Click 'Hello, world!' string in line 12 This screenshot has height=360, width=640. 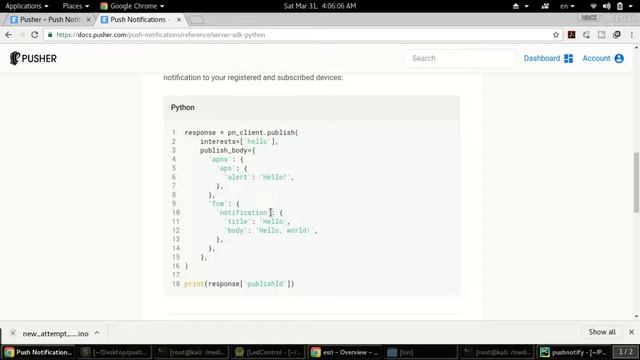tap(285, 231)
